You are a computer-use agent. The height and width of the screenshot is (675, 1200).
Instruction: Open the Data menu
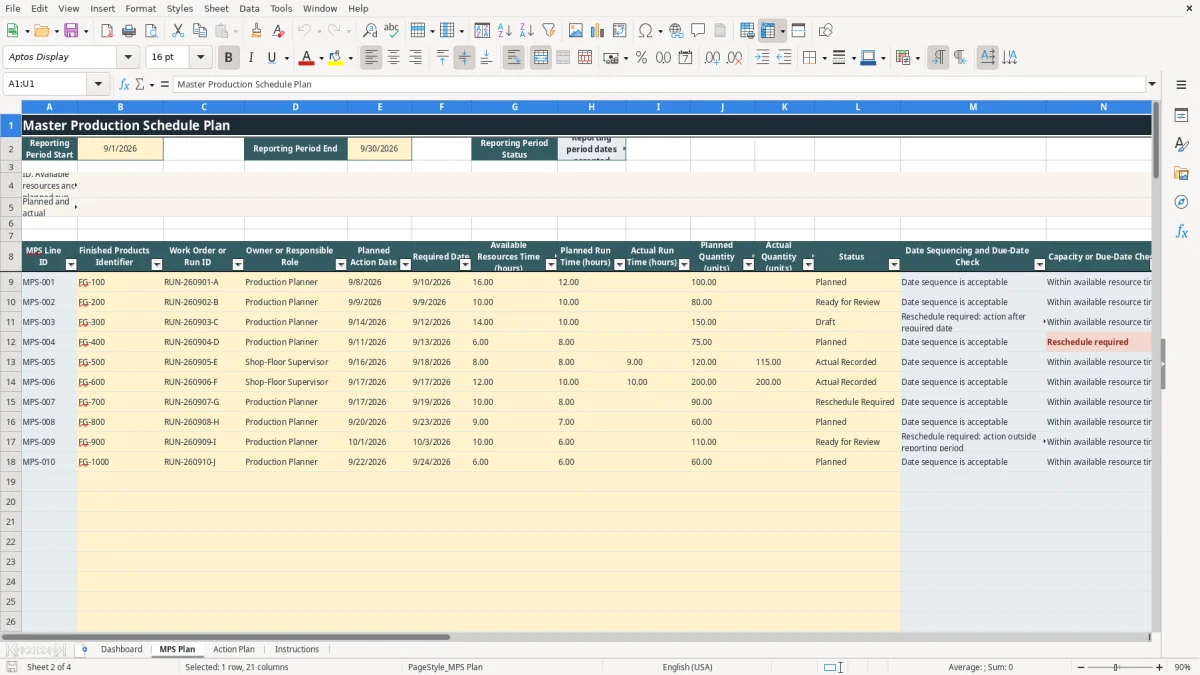click(x=249, y=8)
